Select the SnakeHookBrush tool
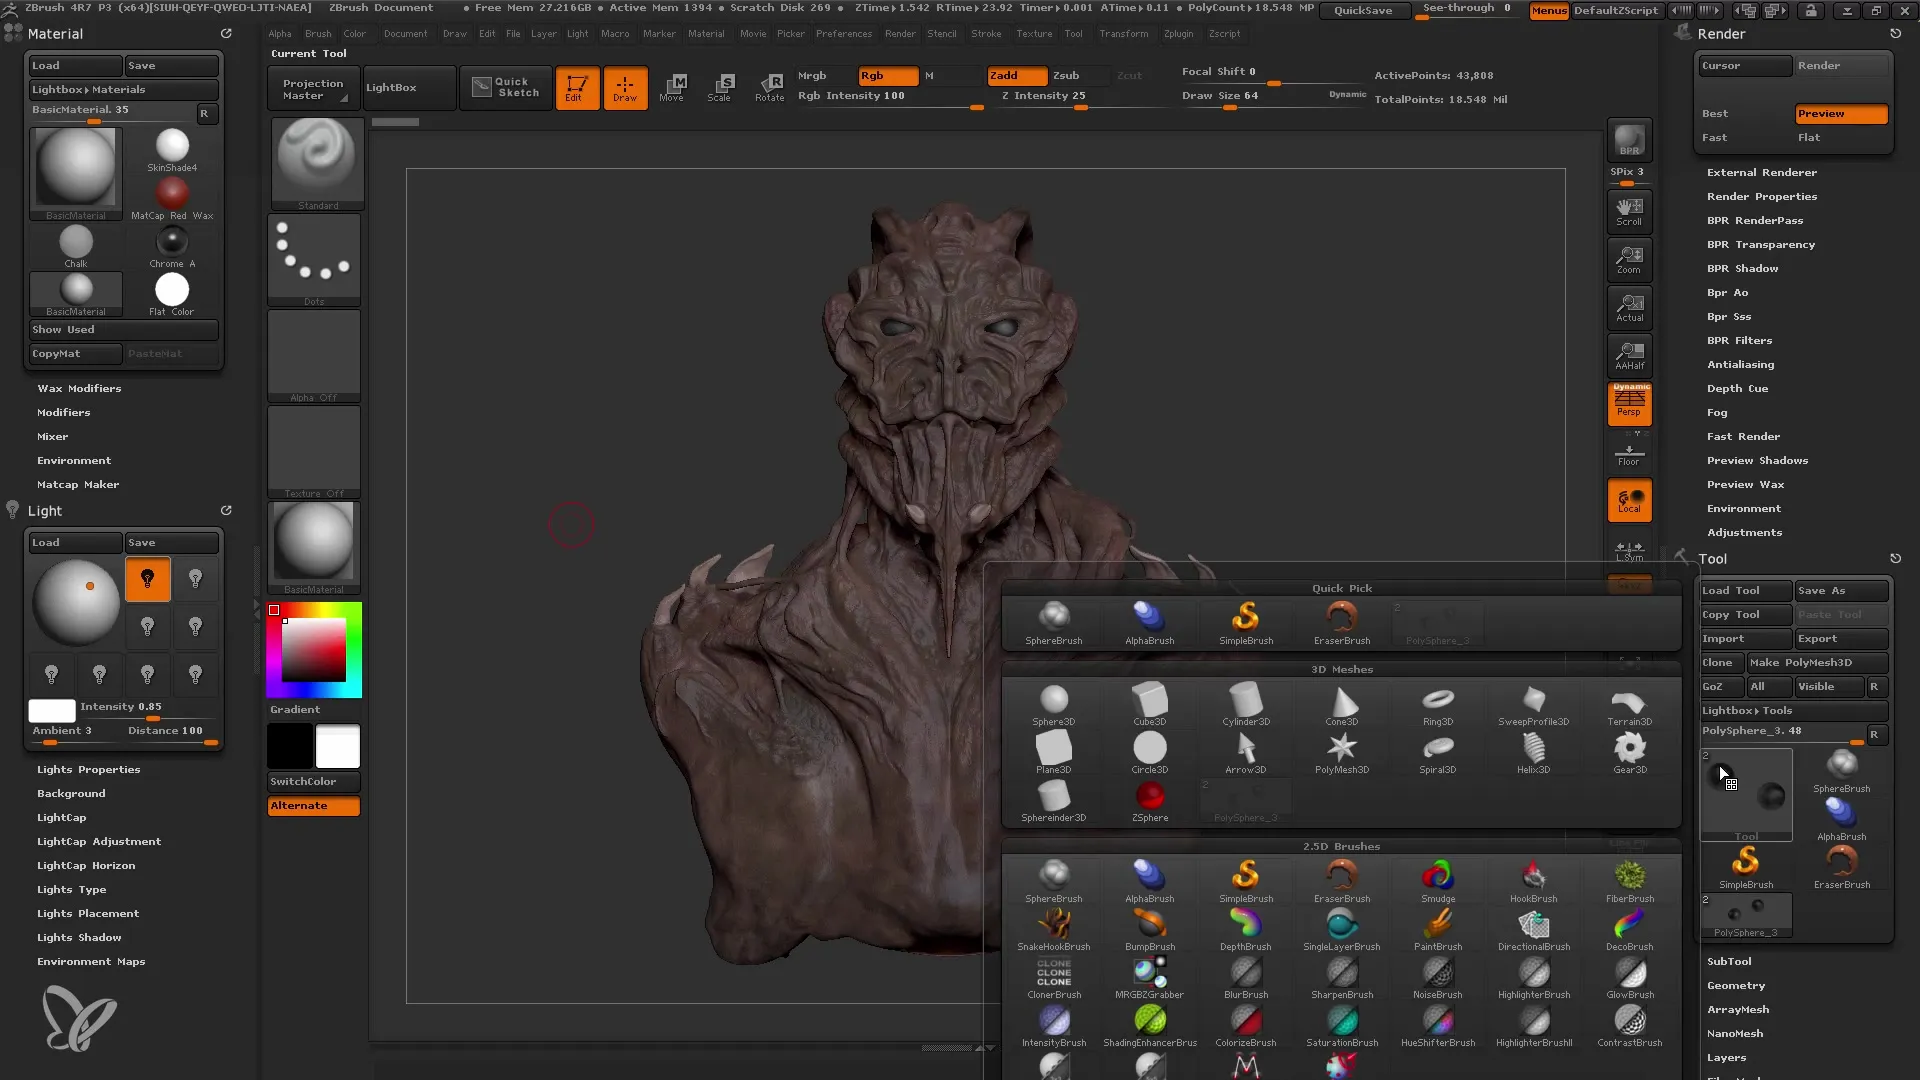 1052,924
